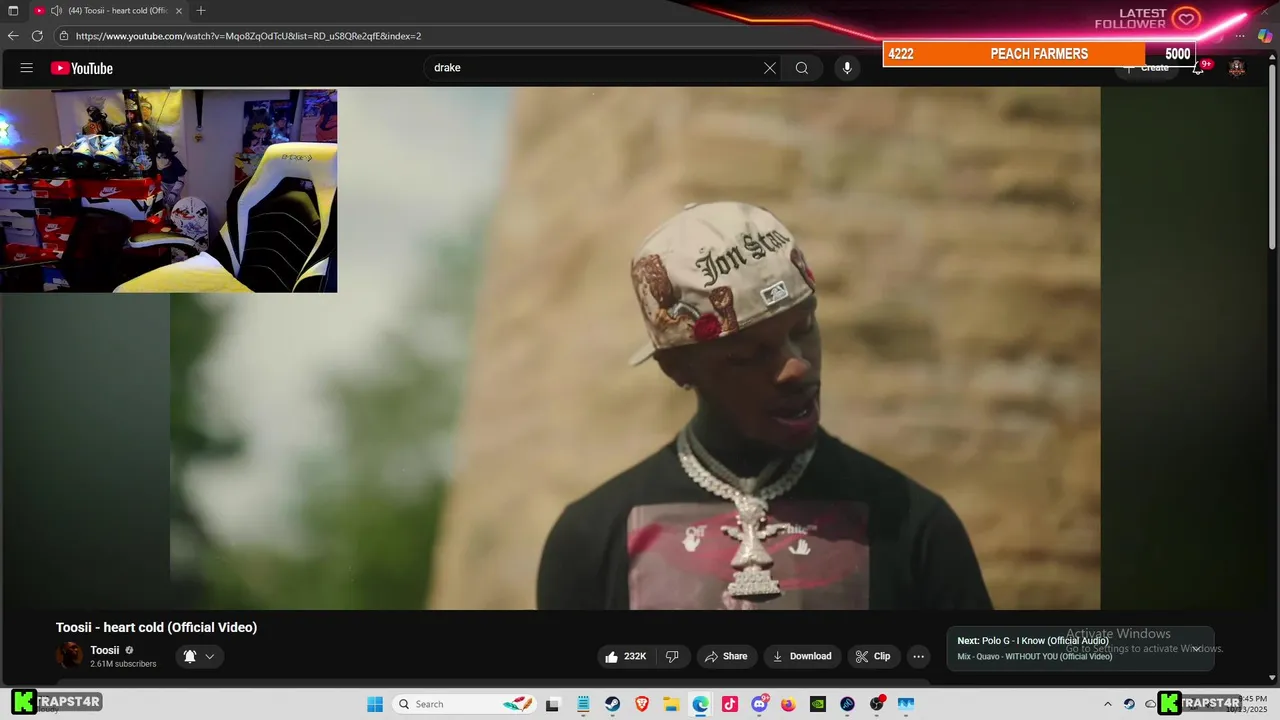The height and width of the screenshot is (720, 1280).
Task: Open TikTok from the taskbar
Action: point(730,704)
